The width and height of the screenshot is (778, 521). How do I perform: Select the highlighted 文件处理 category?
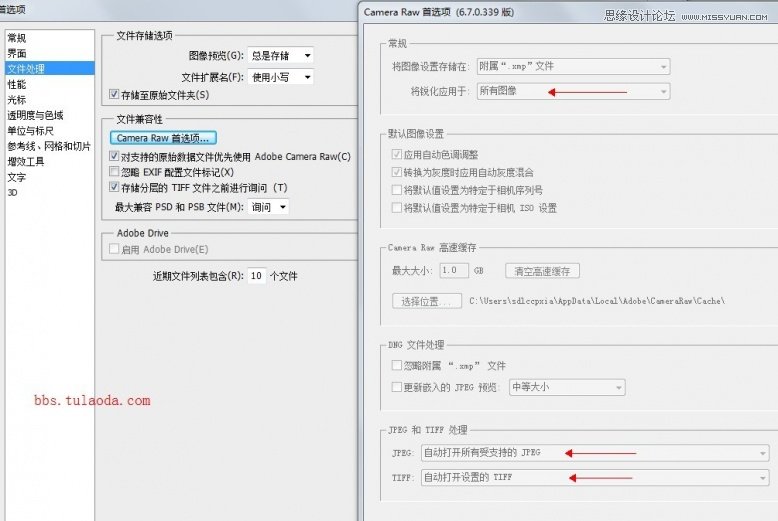(x=50, y=68)
